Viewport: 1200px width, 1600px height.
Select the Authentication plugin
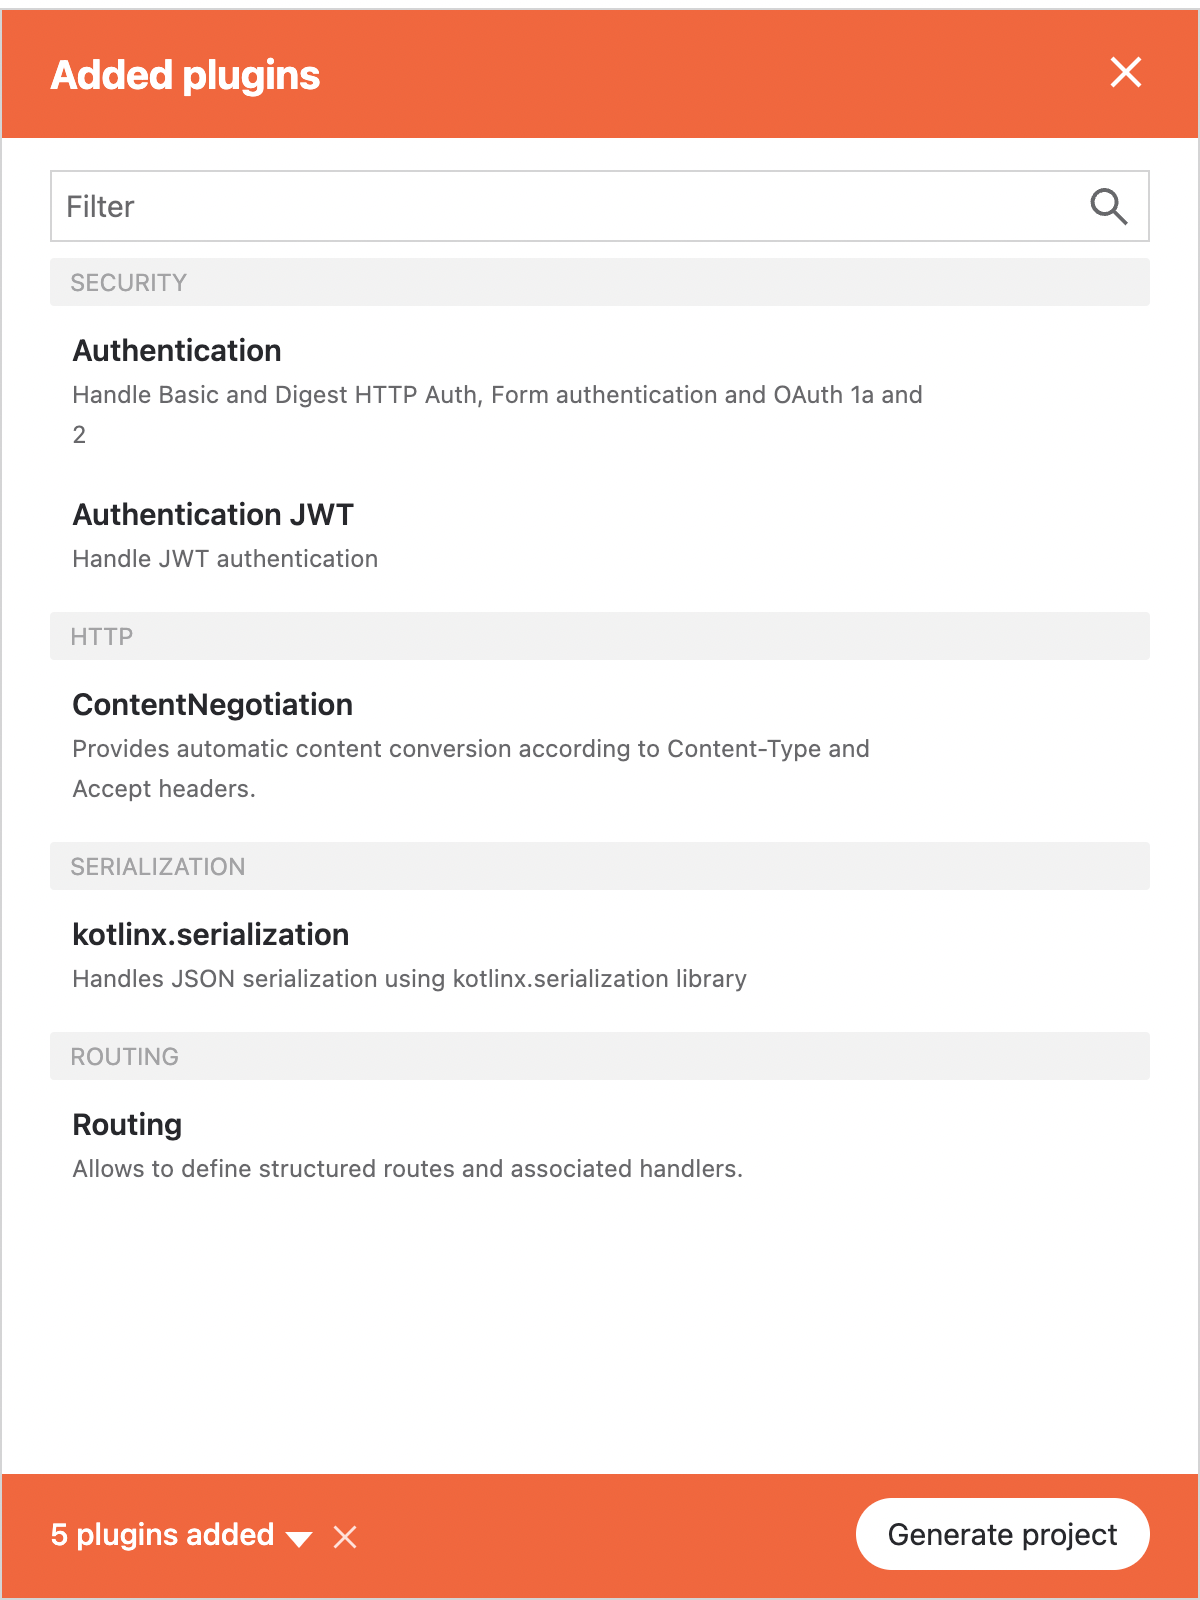177,351
